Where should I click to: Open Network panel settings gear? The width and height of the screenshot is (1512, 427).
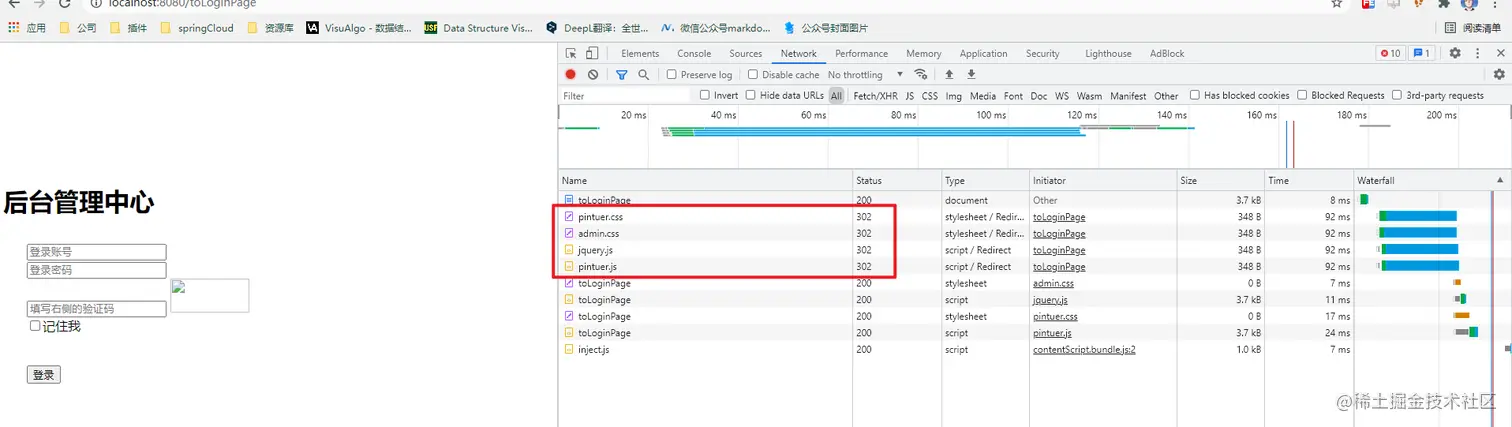coord(1499,75)
